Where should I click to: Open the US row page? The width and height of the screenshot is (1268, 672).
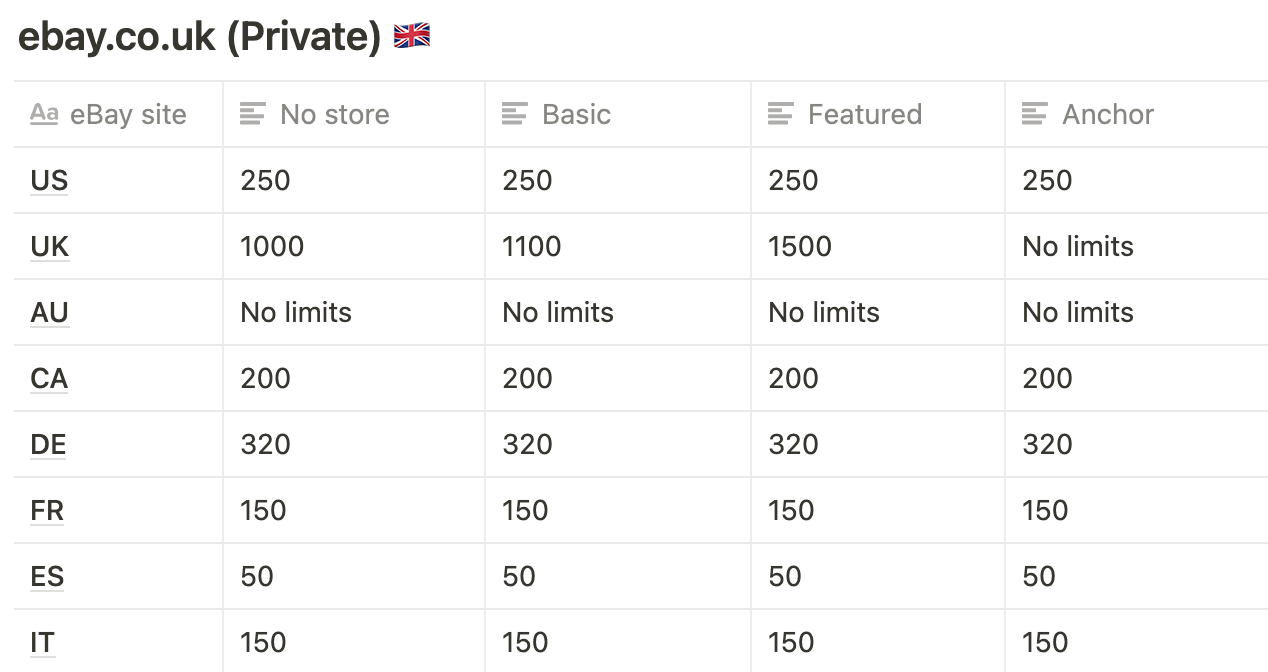(49, 180)
